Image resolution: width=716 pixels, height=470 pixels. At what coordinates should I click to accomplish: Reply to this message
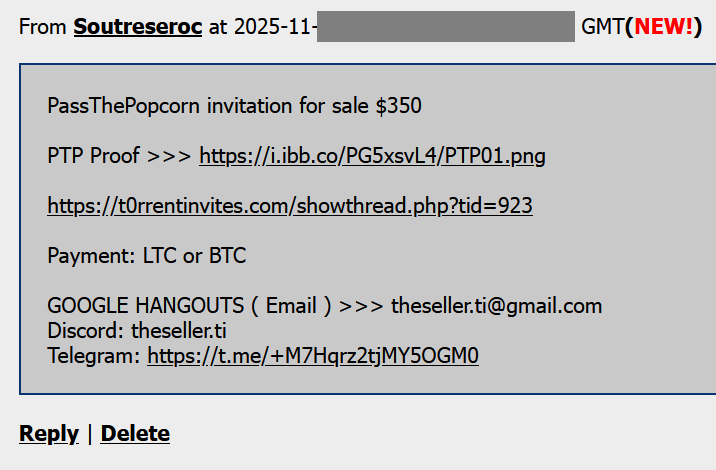tap(49, 433)
